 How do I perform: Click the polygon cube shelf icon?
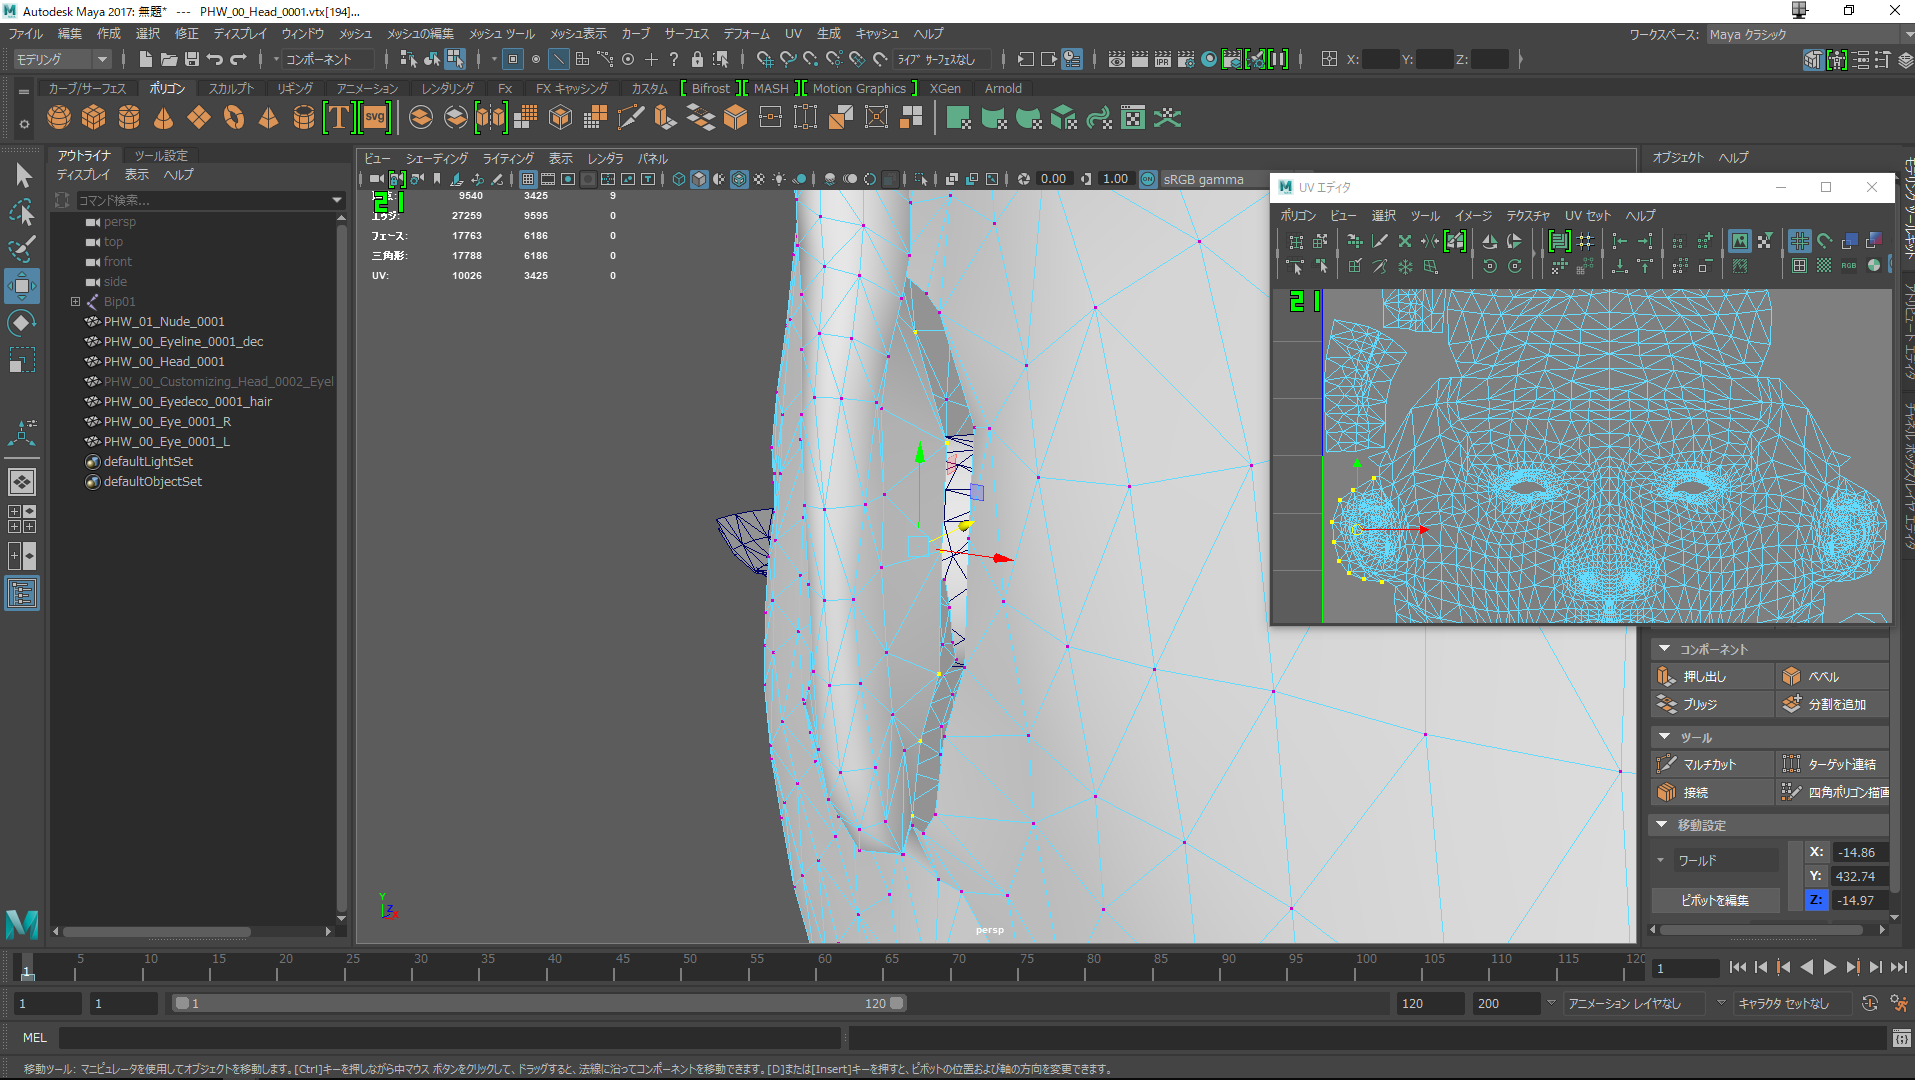click(x=94, y=118)
